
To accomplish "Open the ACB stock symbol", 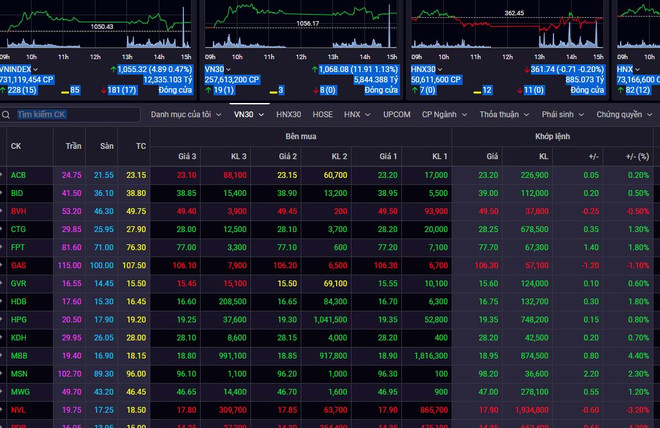I will [x=17, y=175].
